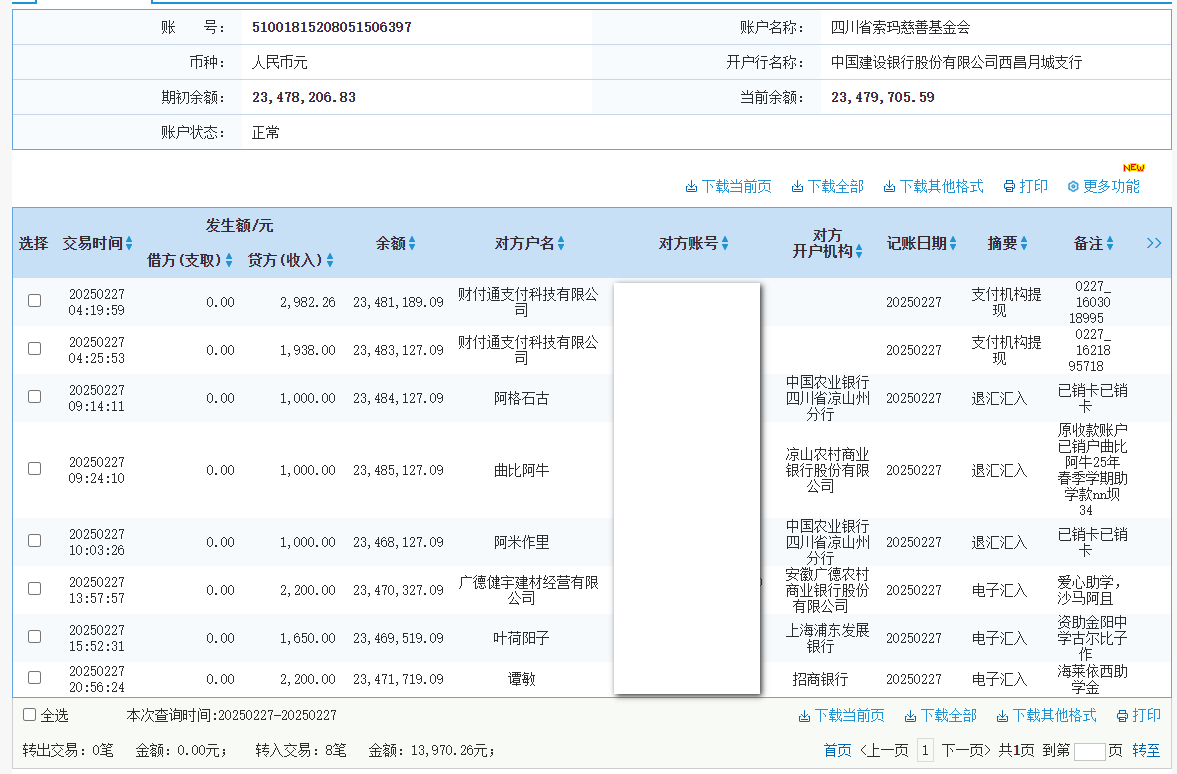
Task: Click bank name 中国建设银行股份有限公司西昌月城支行
Action: (956, 62)
